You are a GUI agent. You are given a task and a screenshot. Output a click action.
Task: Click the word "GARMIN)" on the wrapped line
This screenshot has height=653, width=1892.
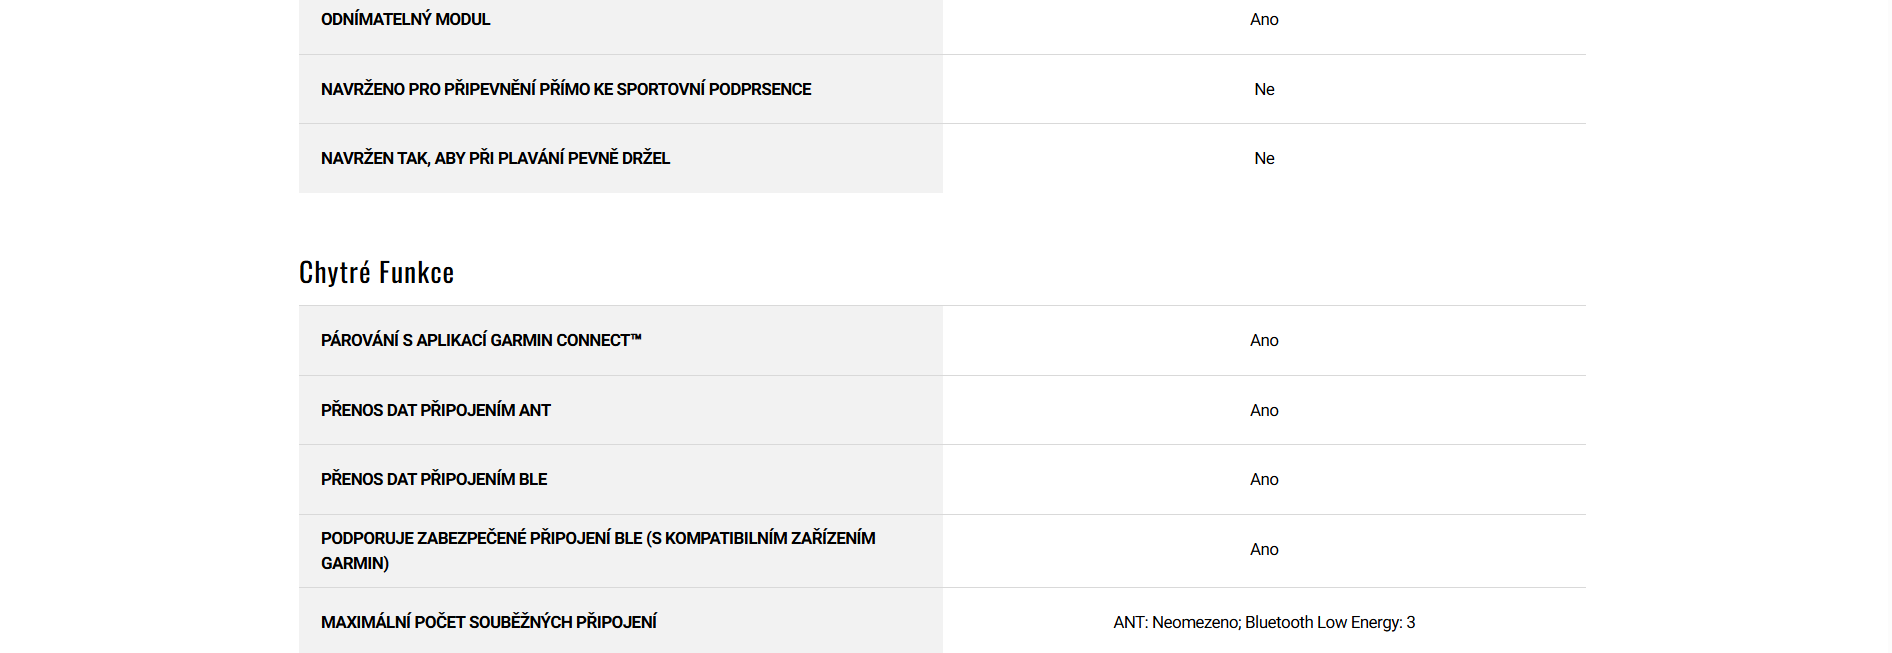(355, 563)
